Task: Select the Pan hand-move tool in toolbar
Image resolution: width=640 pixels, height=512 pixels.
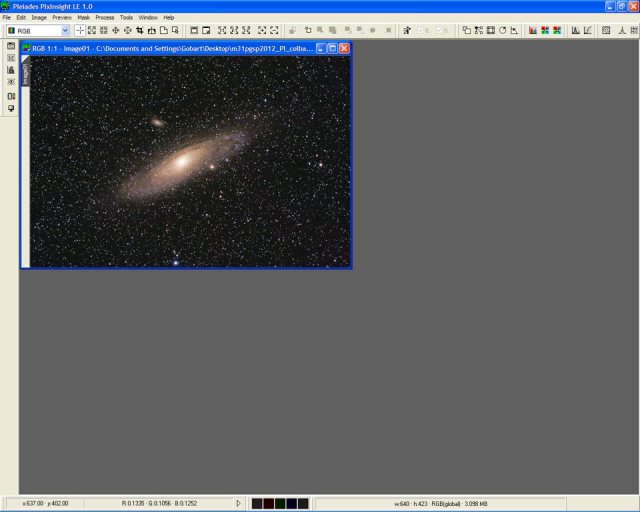Action: click(x=115, y=31)
